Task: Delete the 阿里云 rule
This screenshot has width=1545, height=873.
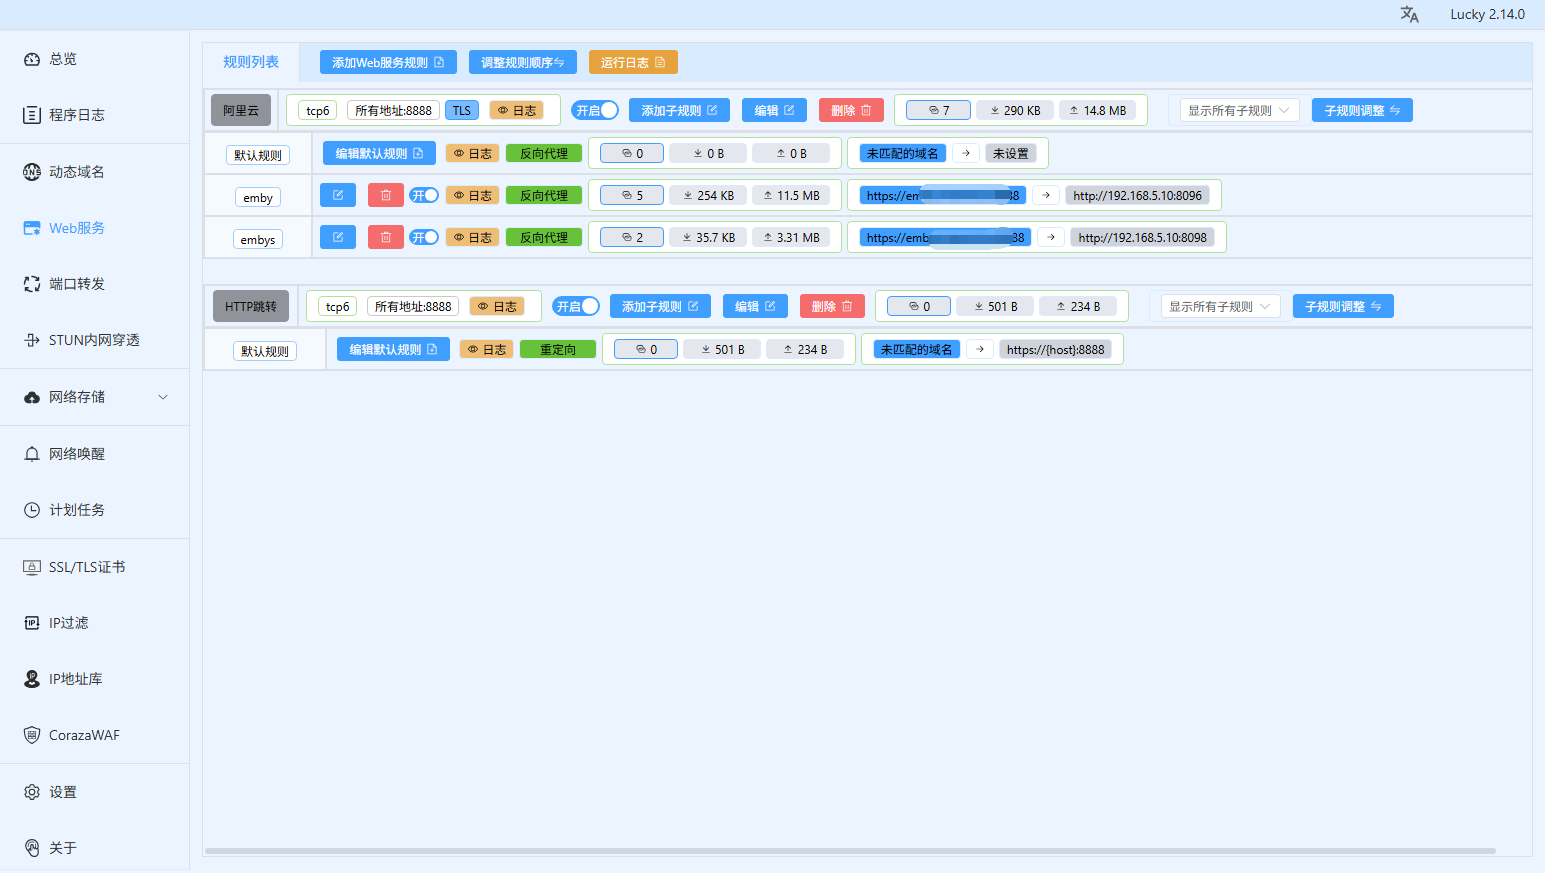Action: (851, 110)
